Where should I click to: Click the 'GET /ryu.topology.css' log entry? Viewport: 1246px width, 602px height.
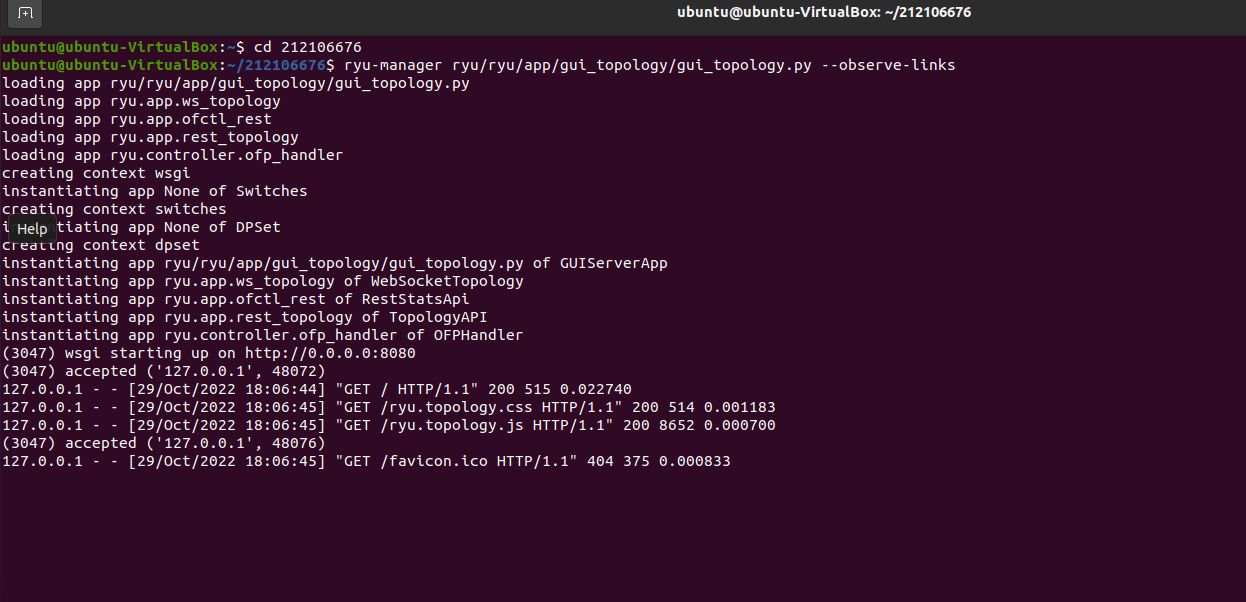389,407
